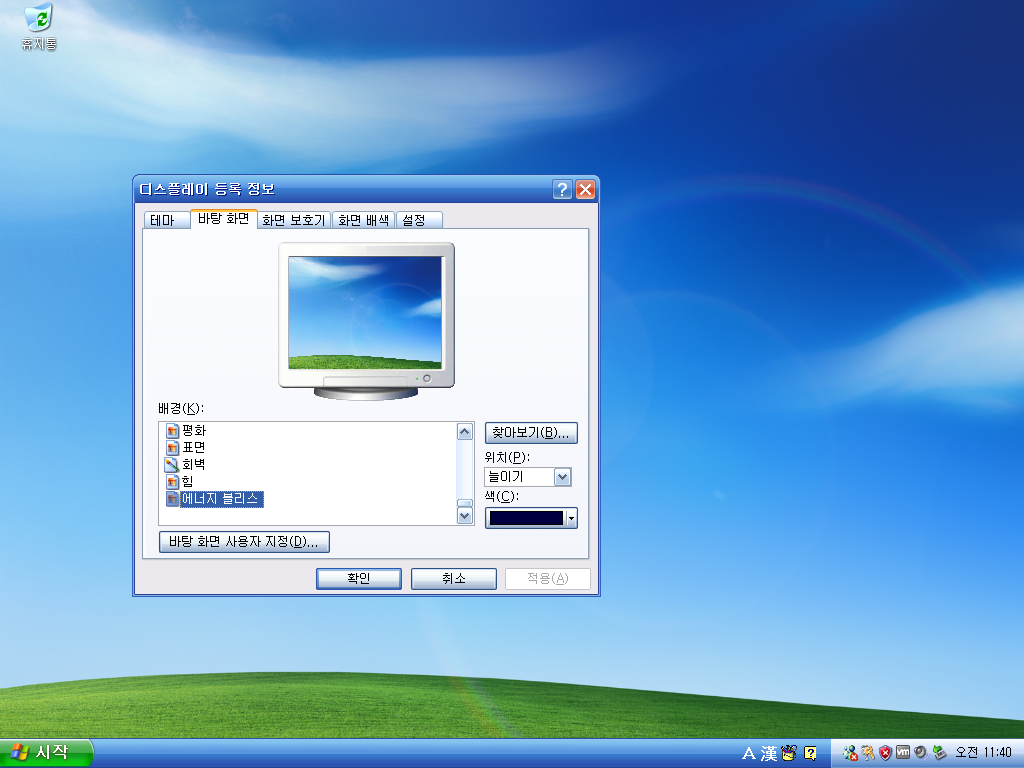
Task: Click the paint icon beside 회벽
Action: click(172, 465)
